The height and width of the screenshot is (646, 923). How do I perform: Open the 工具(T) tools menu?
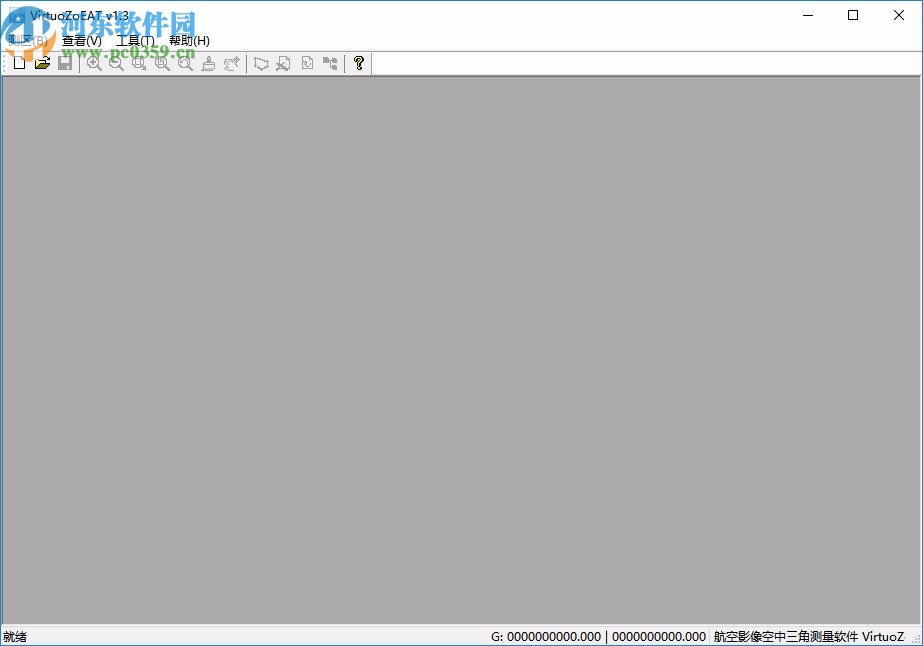pyautogui.click(x=135, y=40)
